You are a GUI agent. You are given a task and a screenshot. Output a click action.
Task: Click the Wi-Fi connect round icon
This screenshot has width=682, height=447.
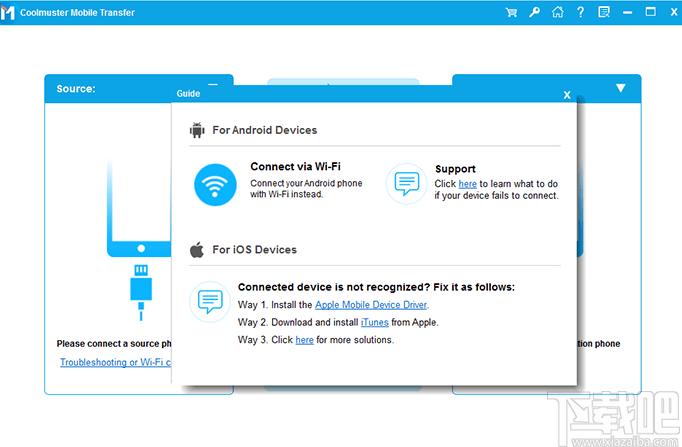click(215, 184)
